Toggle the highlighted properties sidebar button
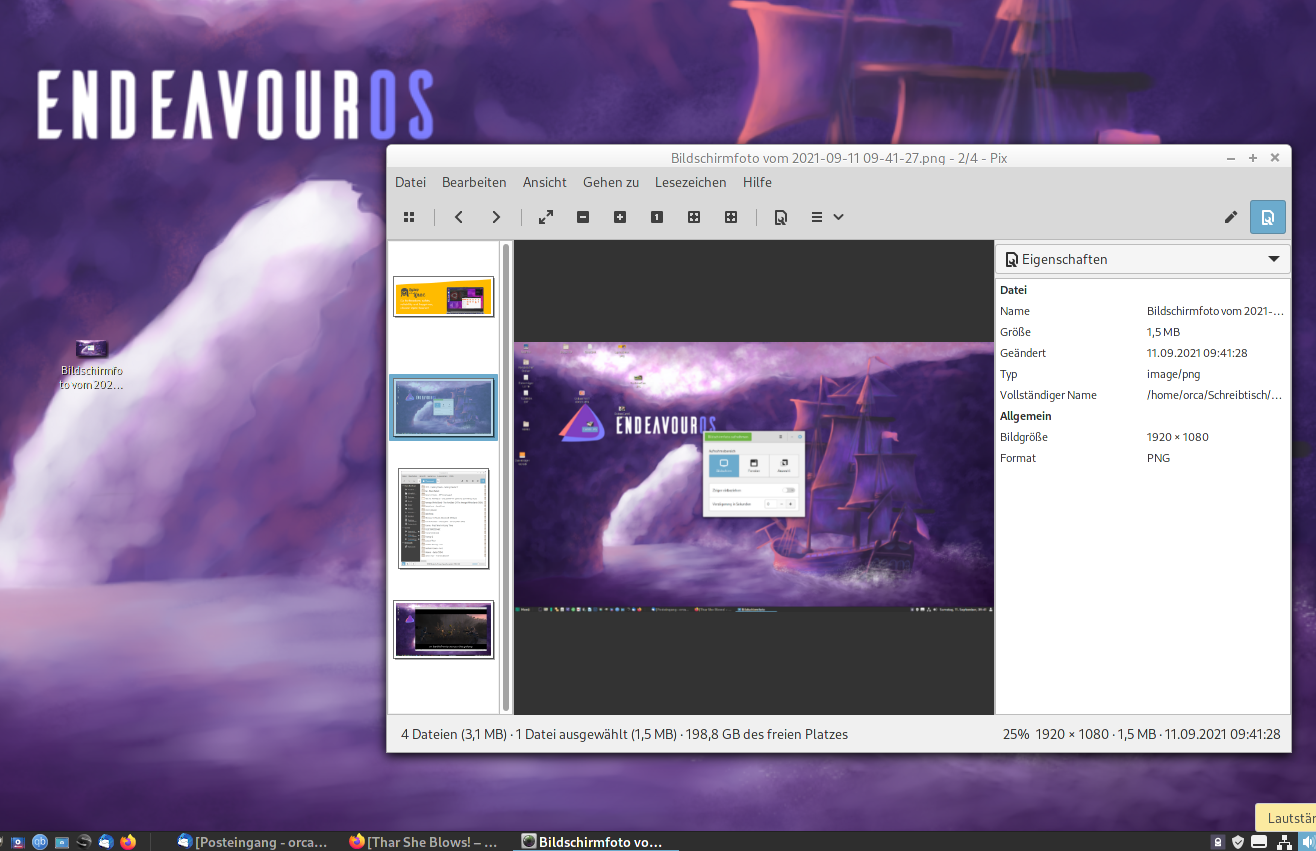This screenshot has height=851, width=1316. [x=1268, y=217]
